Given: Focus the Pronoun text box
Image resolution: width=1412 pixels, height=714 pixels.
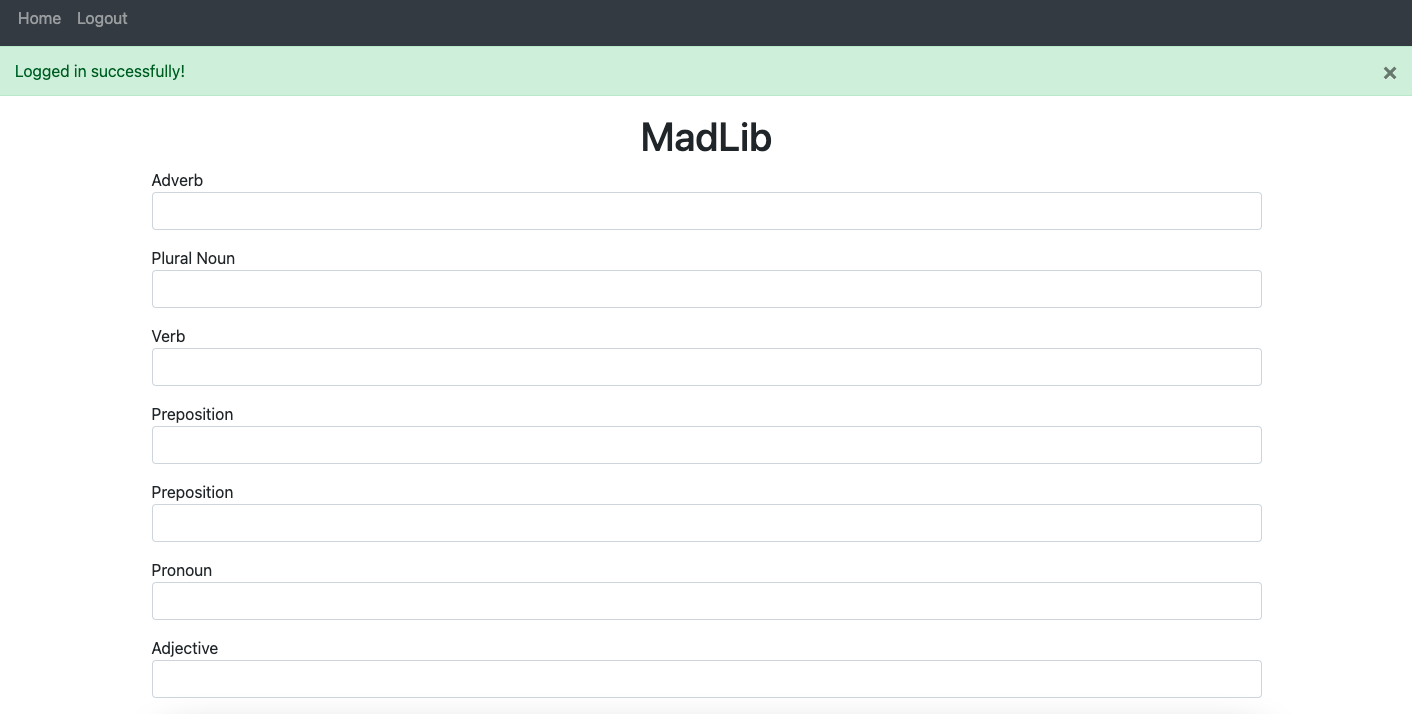Looking at the screenshot, I should pyautogui.click(x=706, y=601).
